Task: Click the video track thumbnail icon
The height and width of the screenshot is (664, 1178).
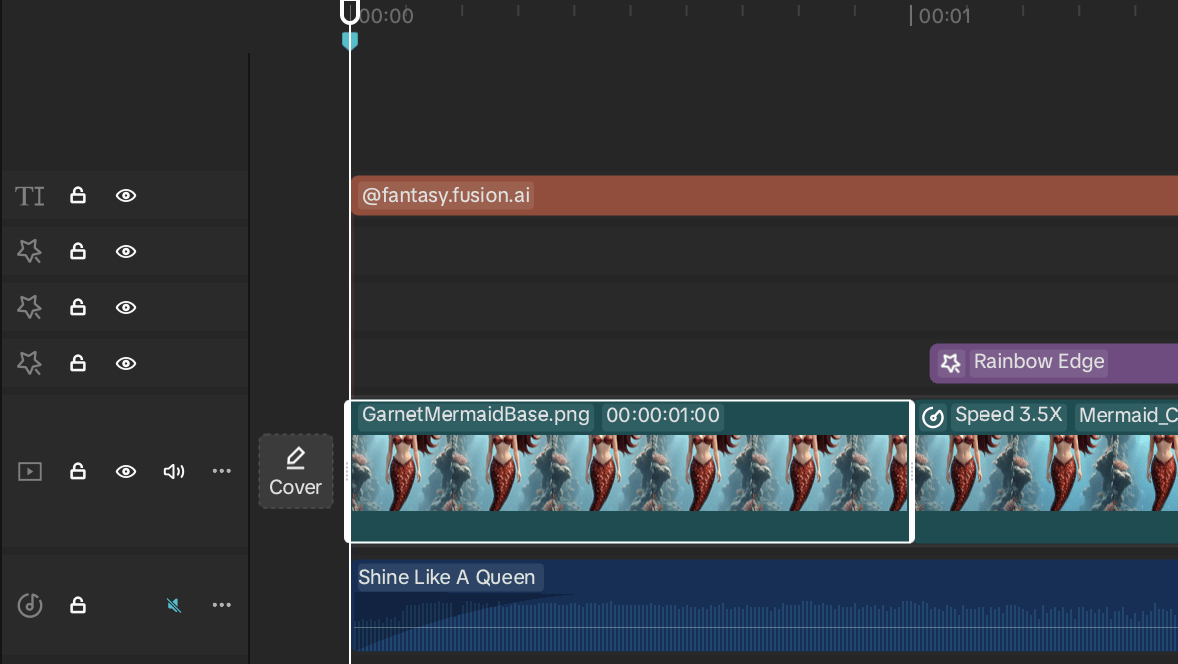Action: click(29, 471)
